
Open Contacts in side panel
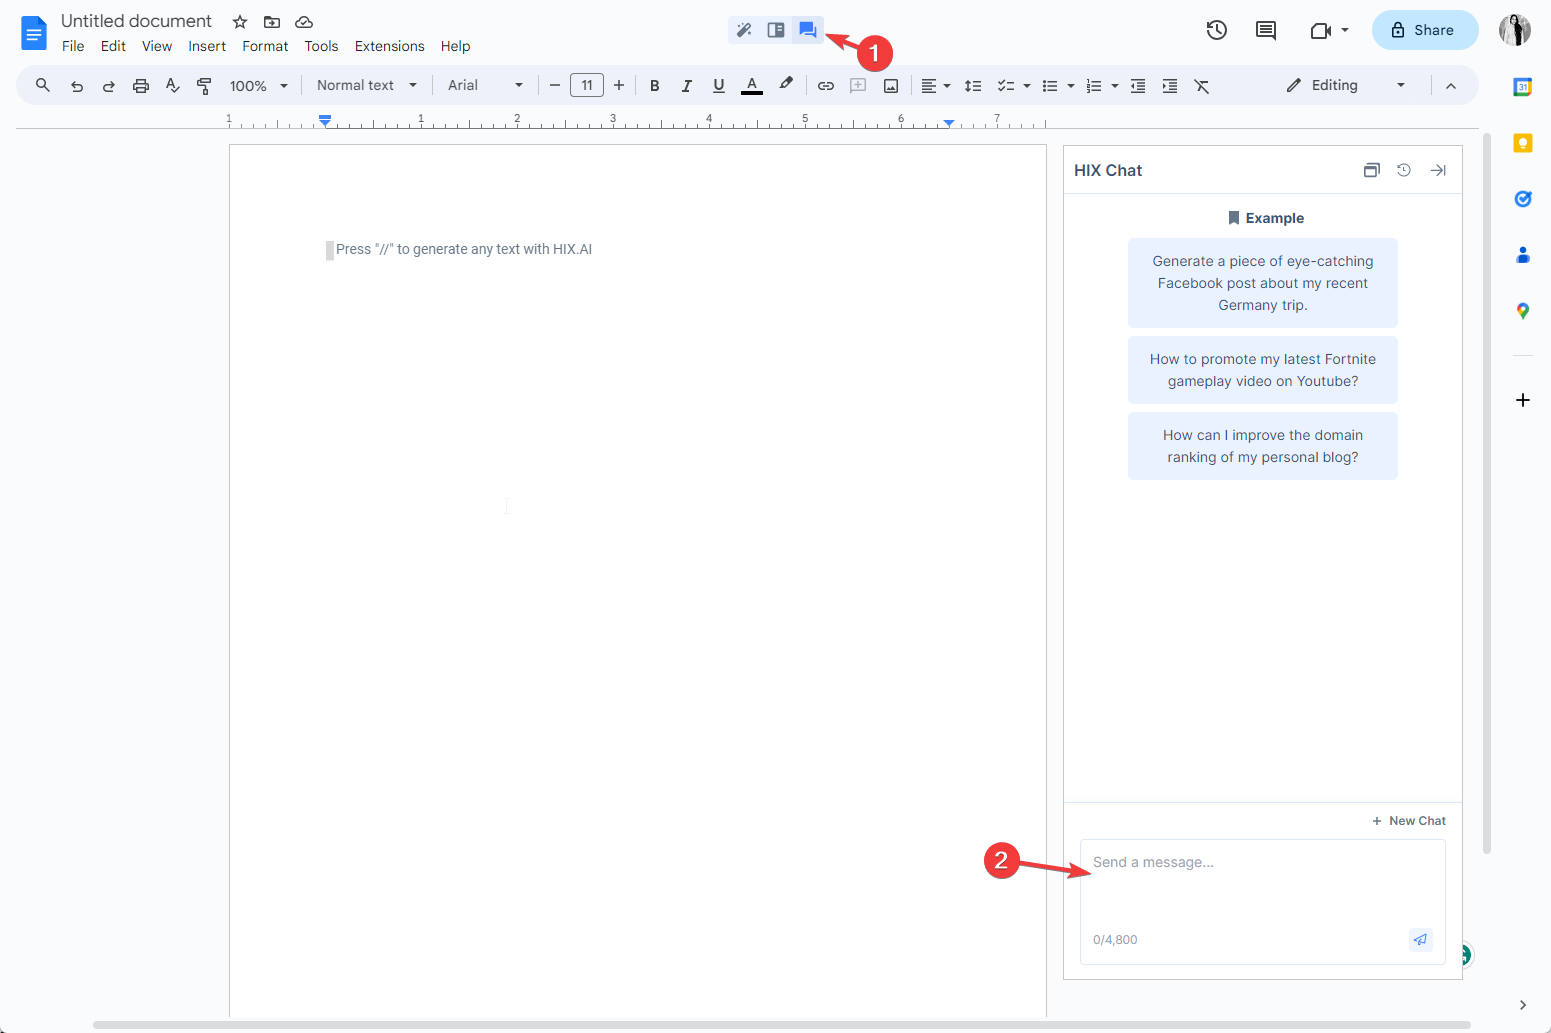pos(1523,255)
